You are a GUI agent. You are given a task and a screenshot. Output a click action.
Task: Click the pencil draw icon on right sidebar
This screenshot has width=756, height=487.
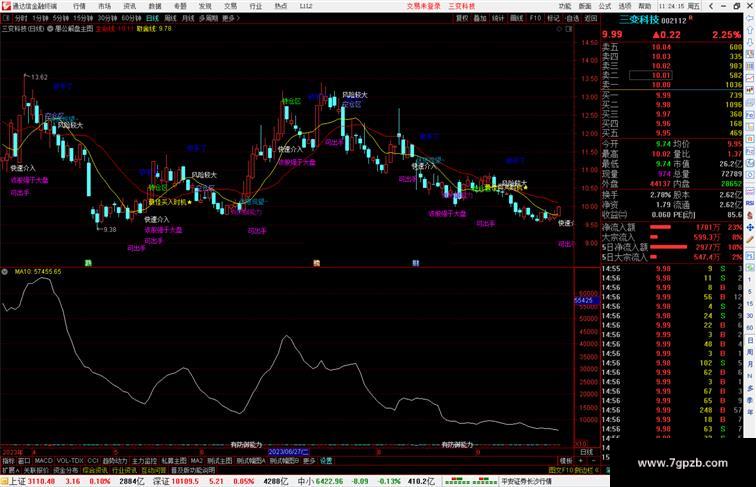(x=750, y=239)
